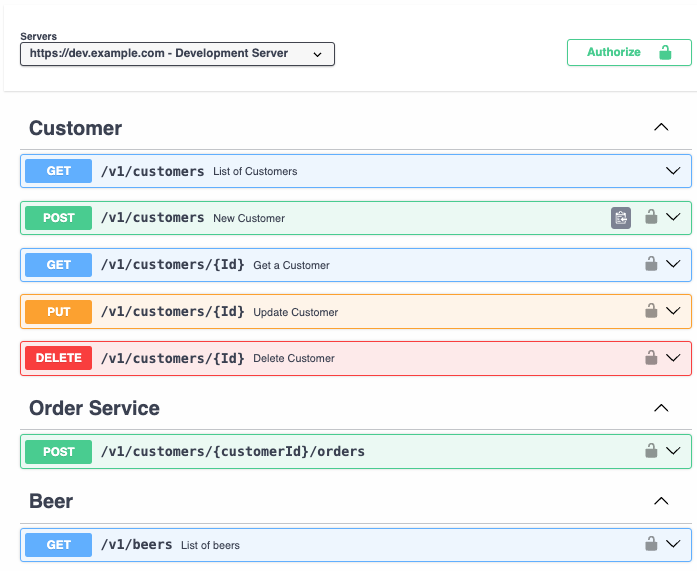Click the lock icon on the orders endpoint
The image size is (697, 571).
[x=651, y=451]
